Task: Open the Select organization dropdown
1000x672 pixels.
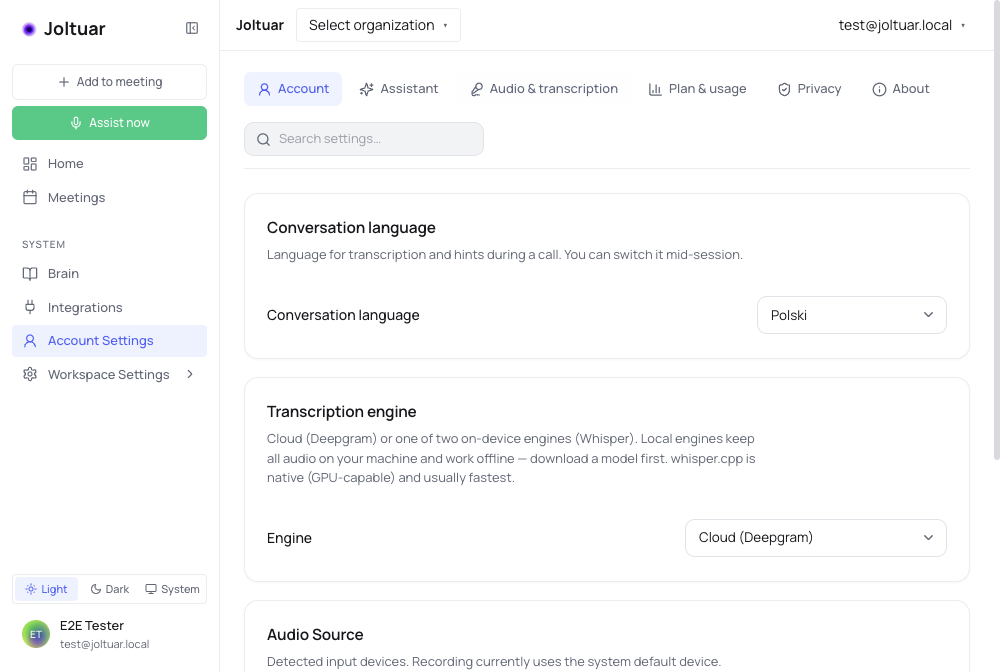Action: [x=378, y=26]
